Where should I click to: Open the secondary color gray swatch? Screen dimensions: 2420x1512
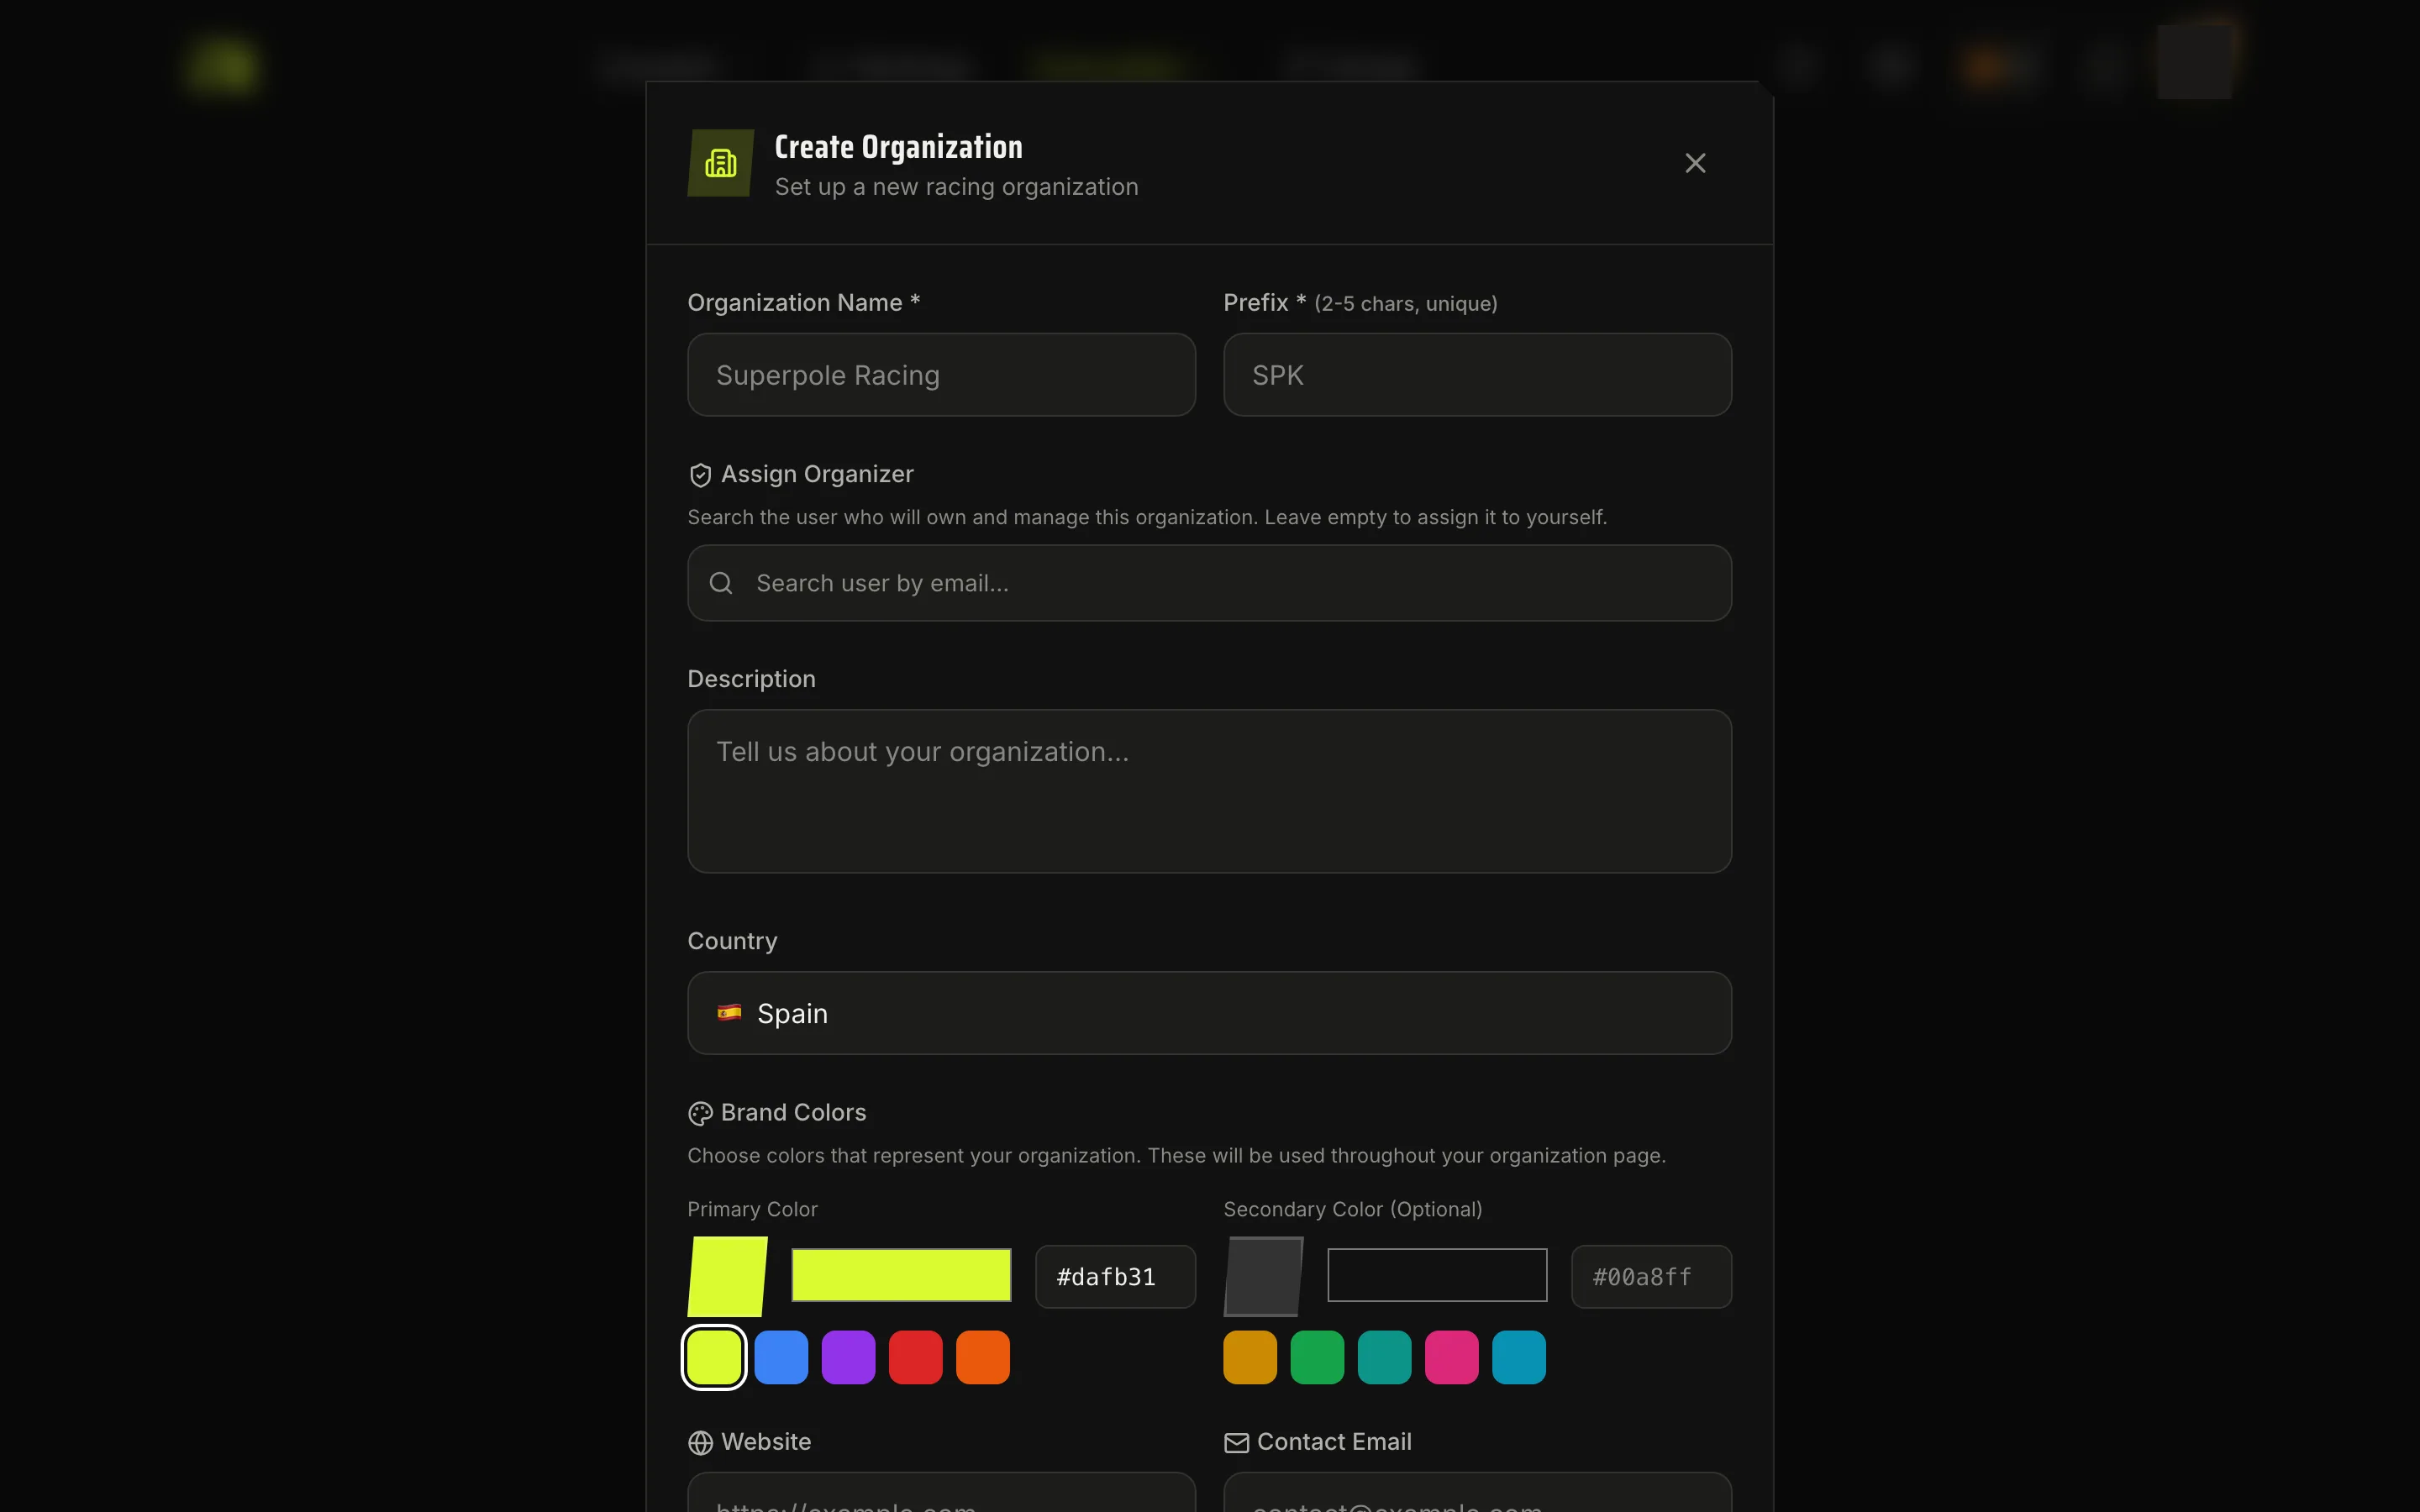point(1263,1276)
